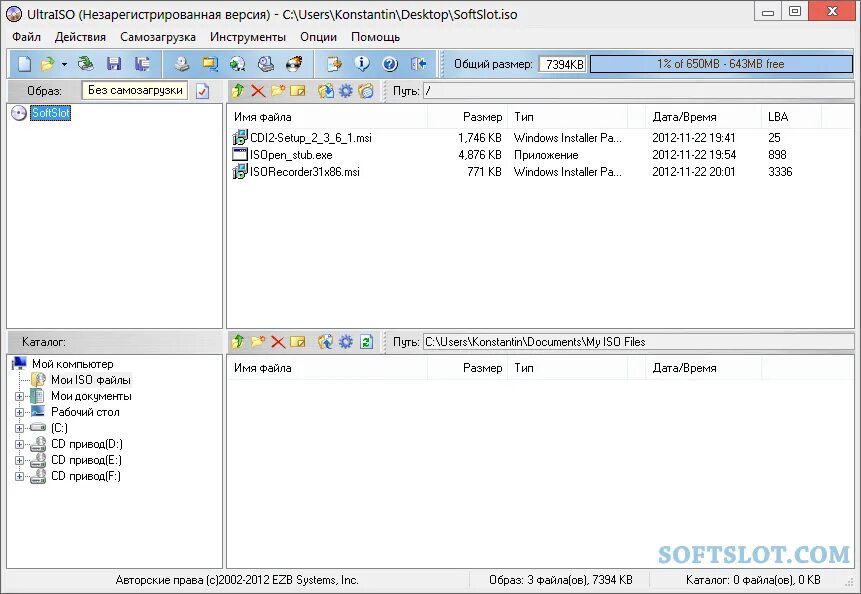Click blue gear icon in image pane toolbar
Viewport: 861px width, 594px height.
[345, 91]
